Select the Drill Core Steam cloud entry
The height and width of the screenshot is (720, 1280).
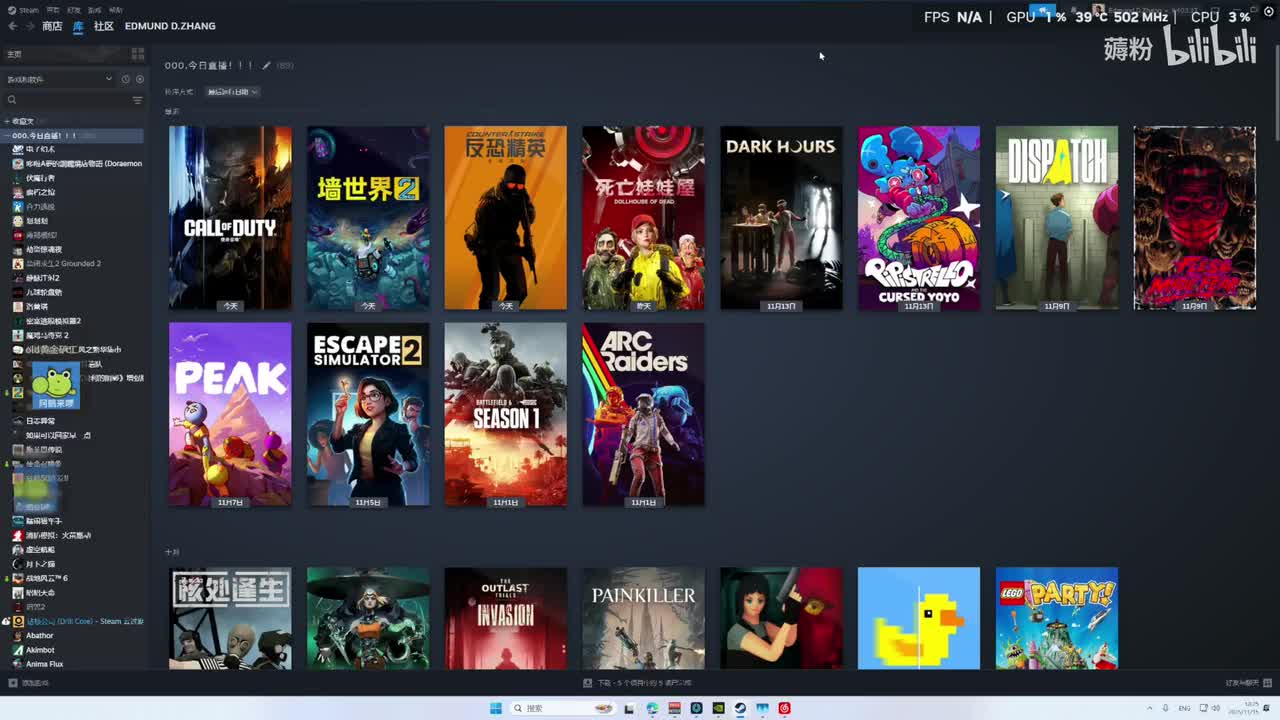[85, 621]
